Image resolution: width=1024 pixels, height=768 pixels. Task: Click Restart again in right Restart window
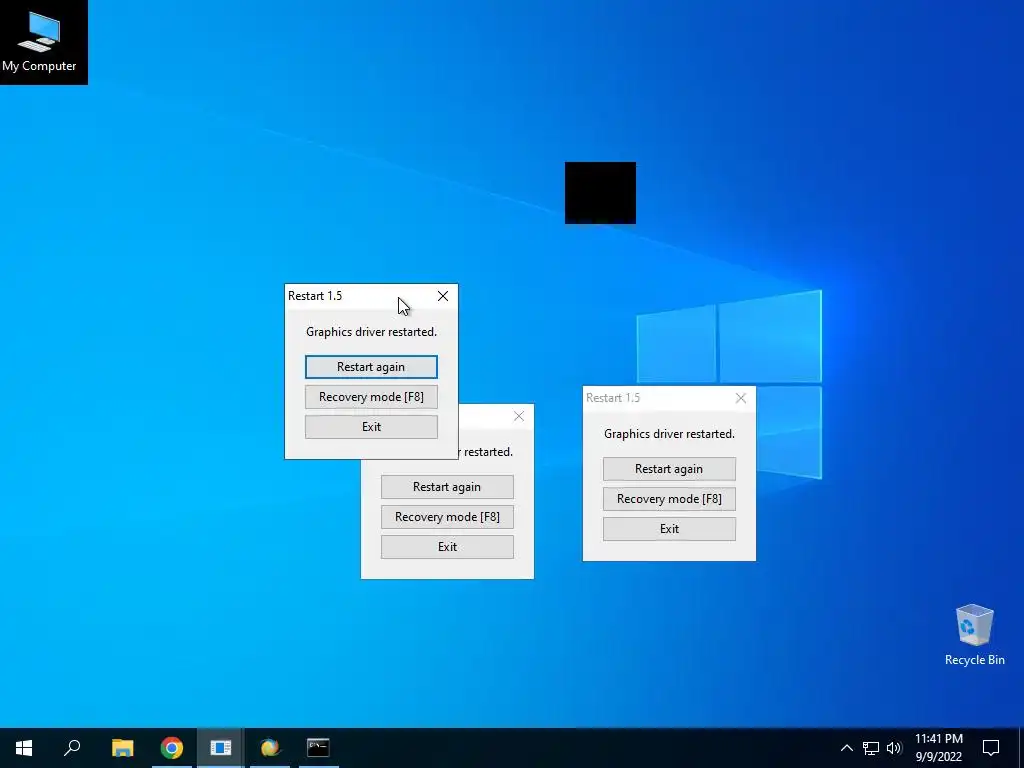[x=669, y=469]
